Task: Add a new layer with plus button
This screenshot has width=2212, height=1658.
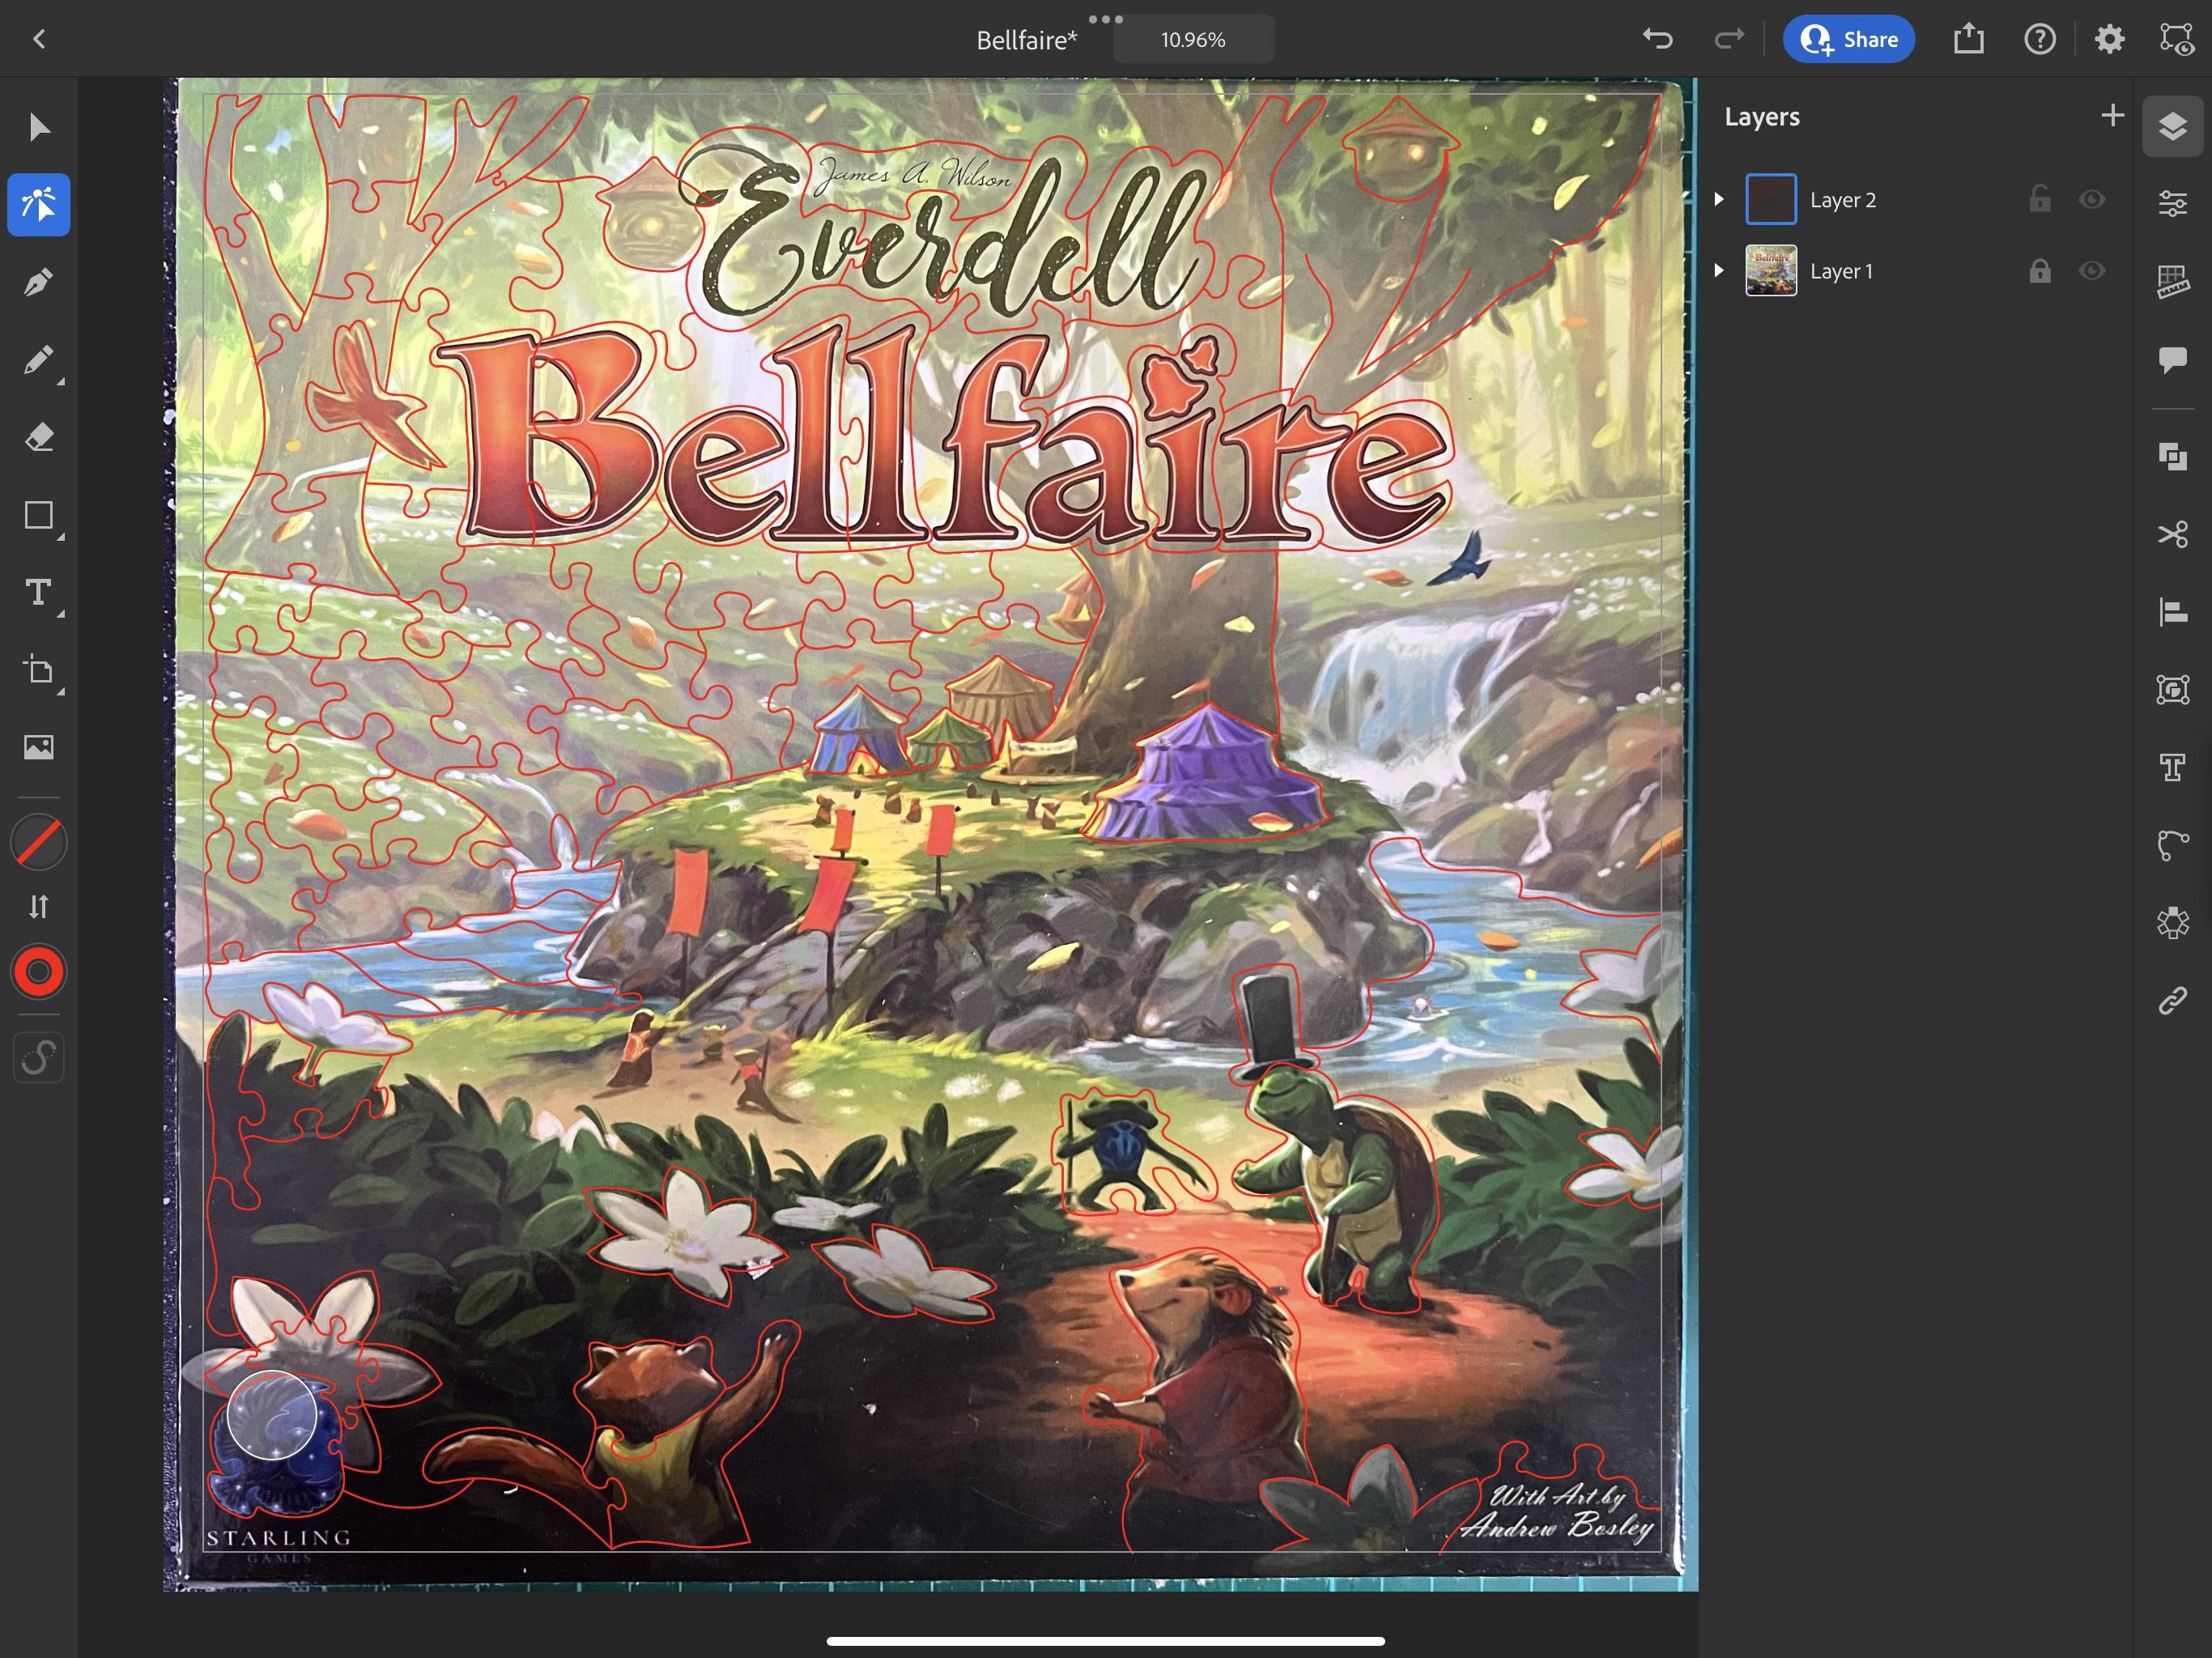Action: click(x=2112, y=116)
